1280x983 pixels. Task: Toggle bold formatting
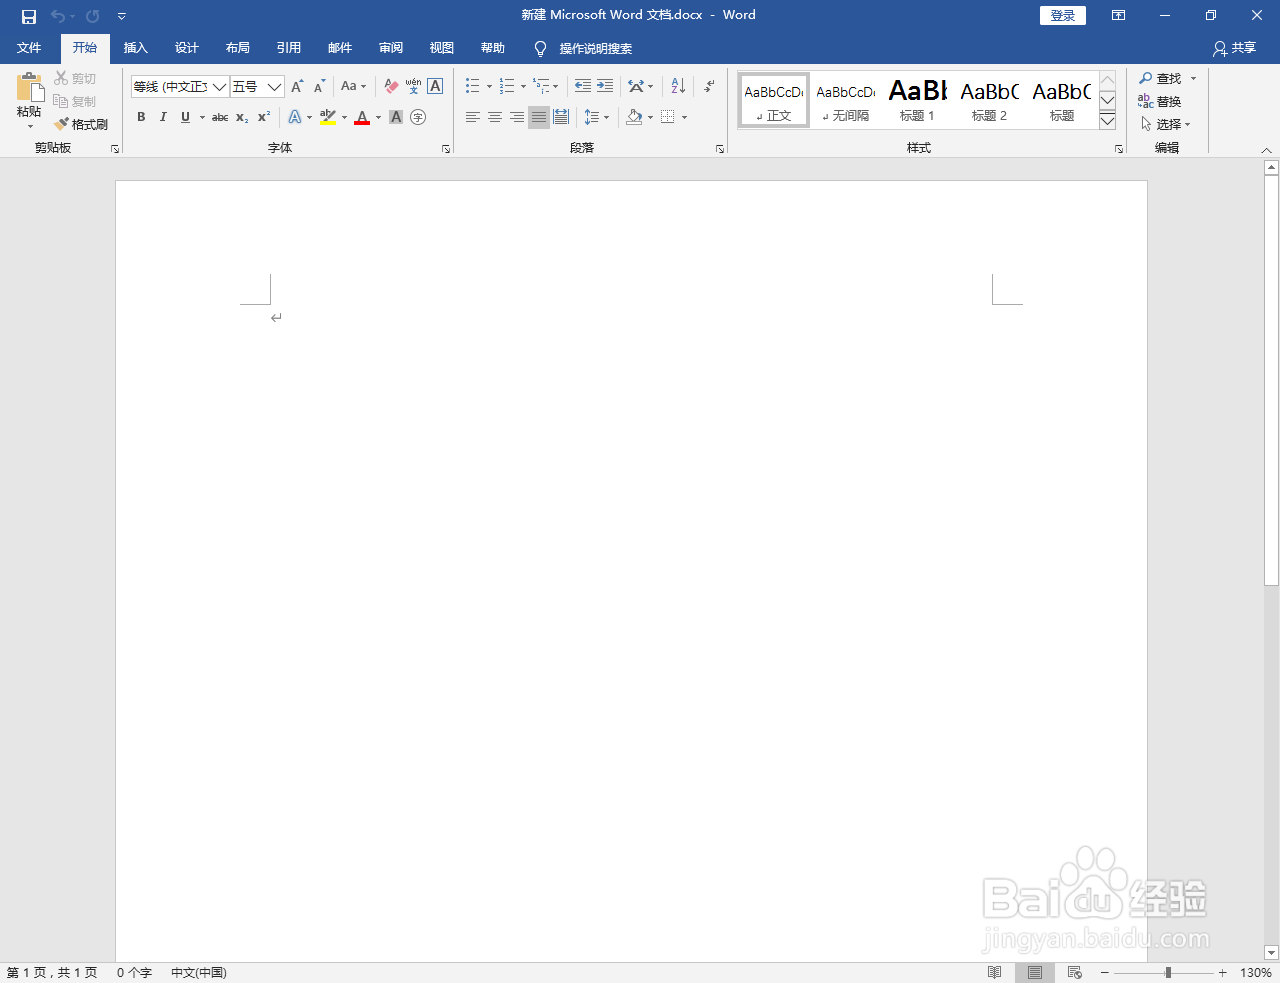pyautogui.click(x=141, y=117)
